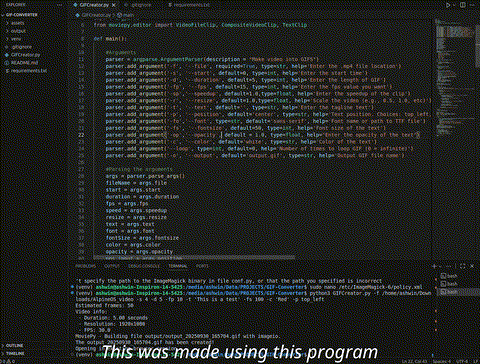Click the moviepy.editor import line
This screenshot has height=364, width=480.
coord(200,25)
